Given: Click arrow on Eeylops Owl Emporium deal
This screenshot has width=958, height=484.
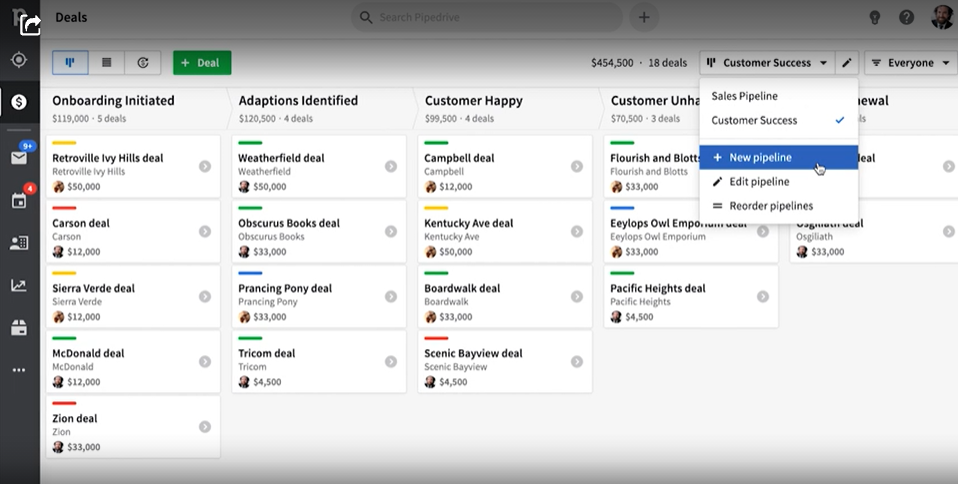Looking at the screenshot, I should point(762,232).
